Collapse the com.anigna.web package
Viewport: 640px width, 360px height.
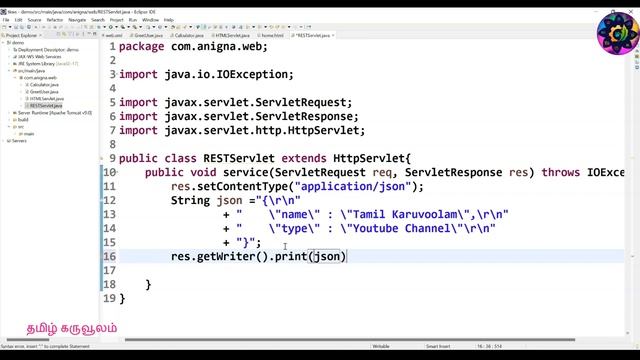16,78
